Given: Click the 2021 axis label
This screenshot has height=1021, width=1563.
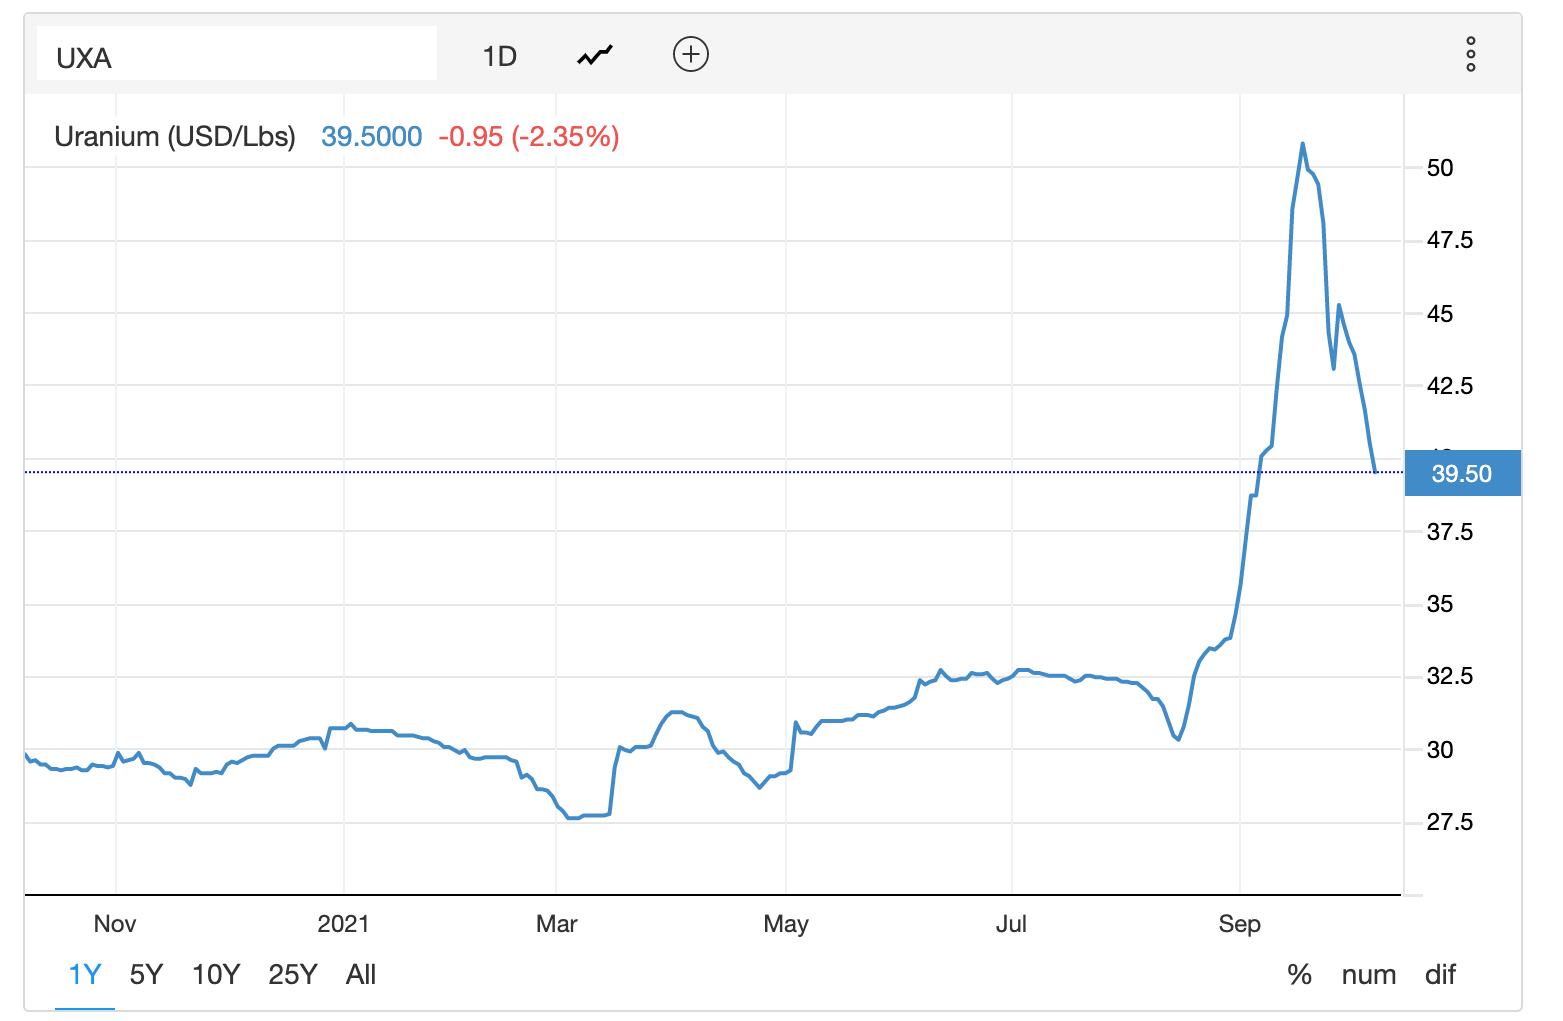Looking at the screenshot, I should pyautogui.click(x=343, y=923).
